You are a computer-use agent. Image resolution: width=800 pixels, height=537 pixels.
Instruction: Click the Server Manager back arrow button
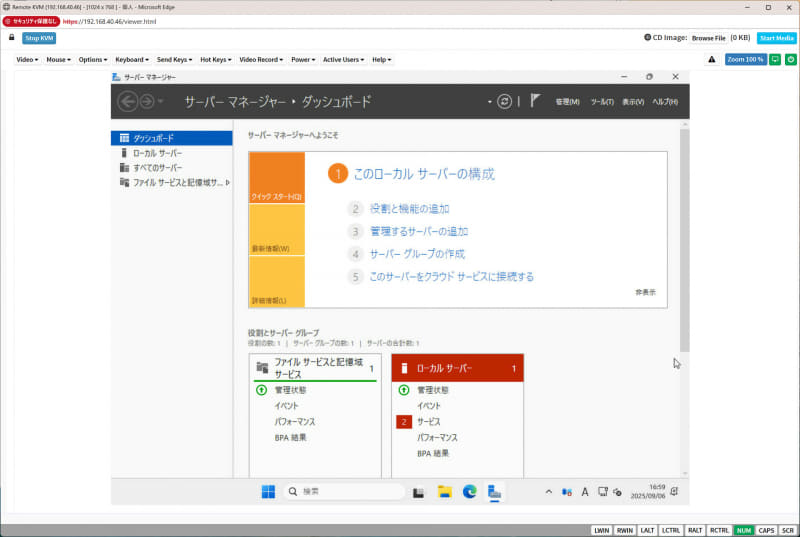click(x=128, y=101)
